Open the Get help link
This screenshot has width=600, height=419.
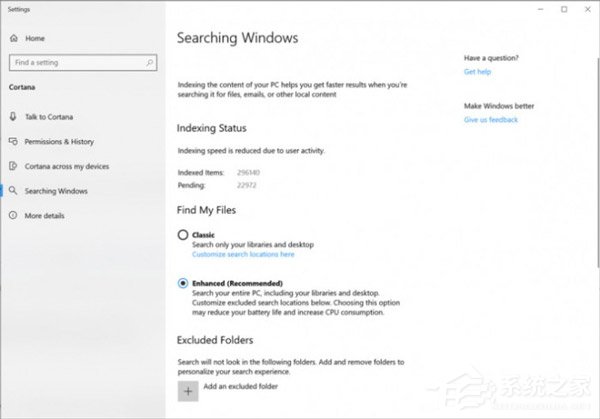(477, 72)
